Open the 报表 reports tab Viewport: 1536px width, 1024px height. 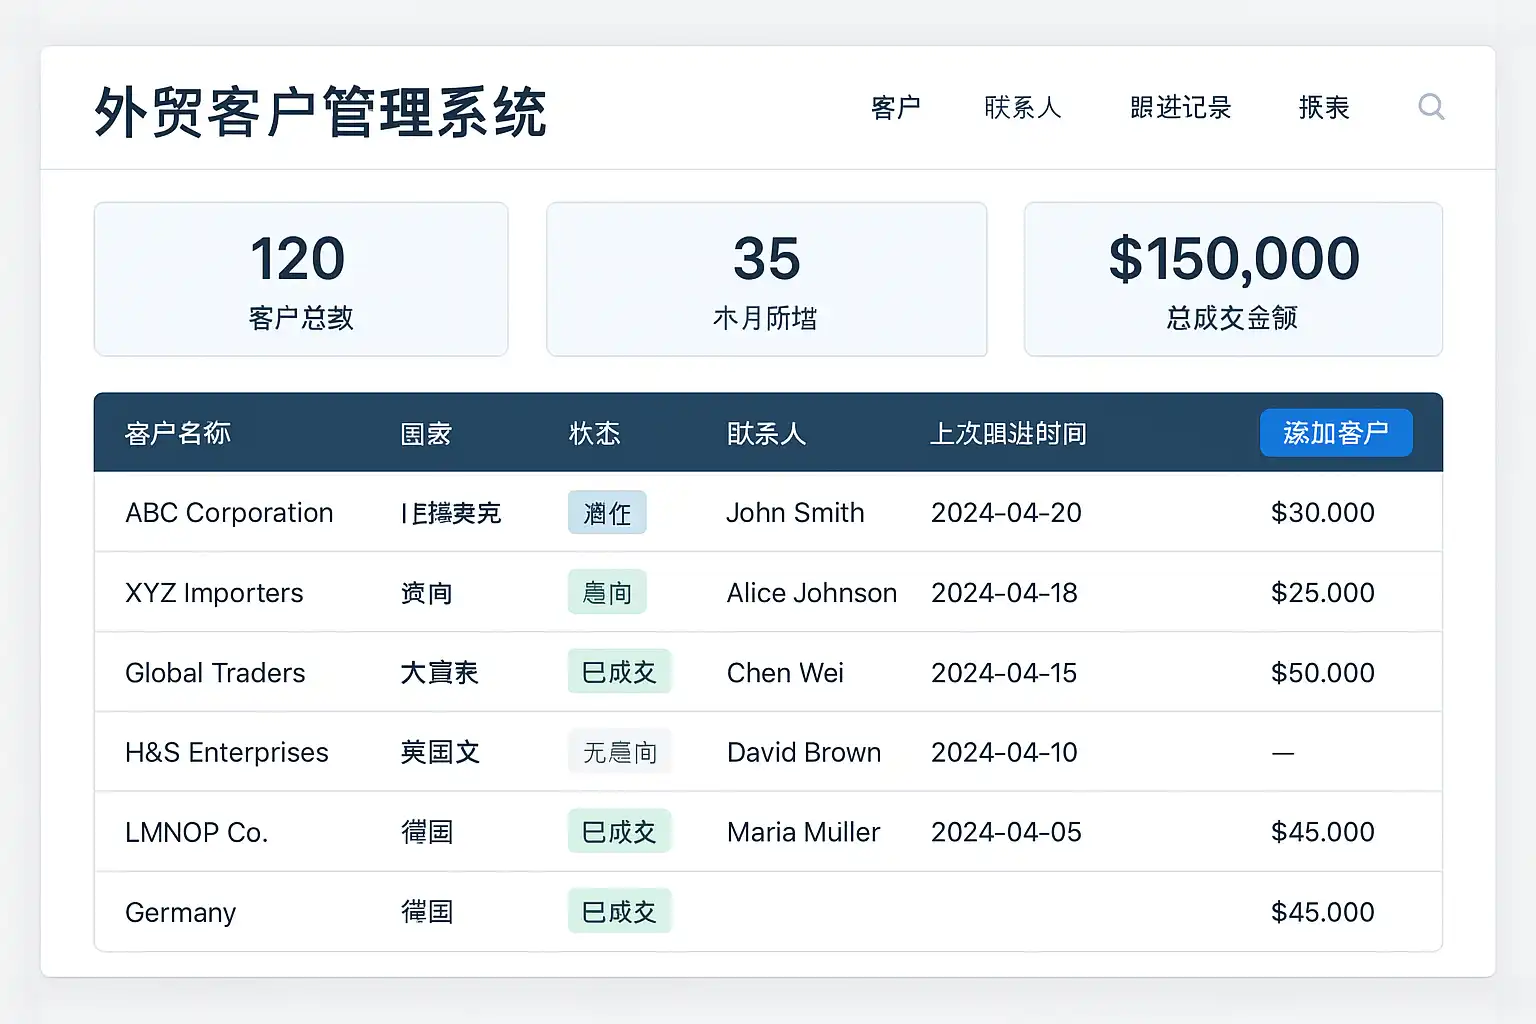pos(1324,107)
